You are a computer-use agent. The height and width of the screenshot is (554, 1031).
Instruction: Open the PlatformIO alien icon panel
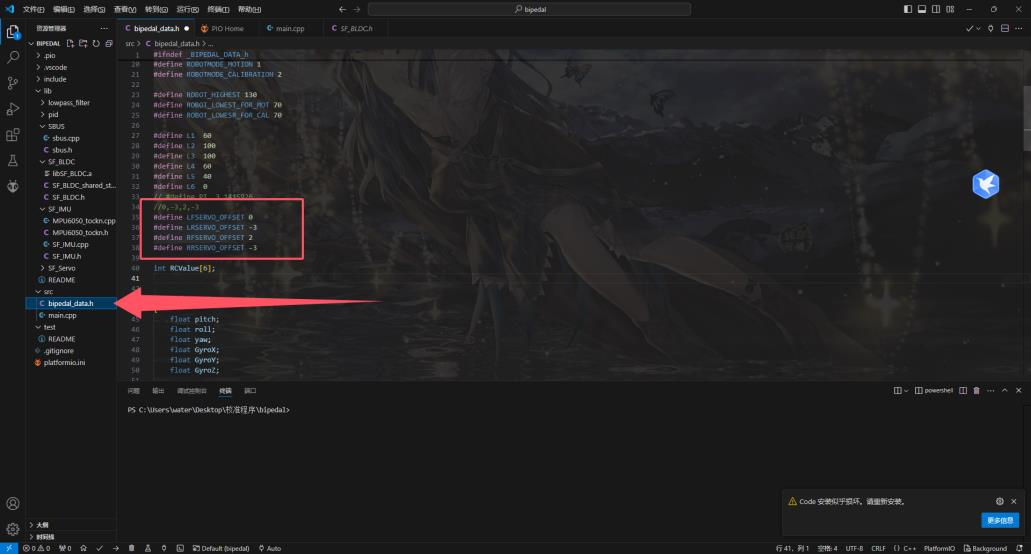(13, 186)
